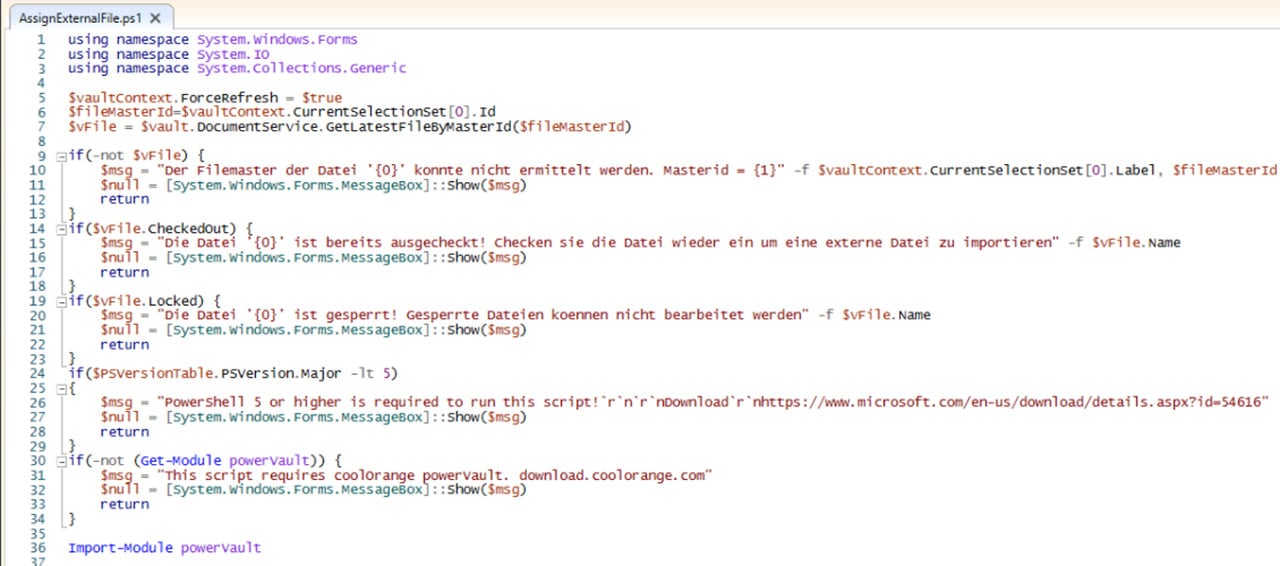Click the -lt operator on line 24
Viewport: 1280px width, 566px height.
pos(361,373)
